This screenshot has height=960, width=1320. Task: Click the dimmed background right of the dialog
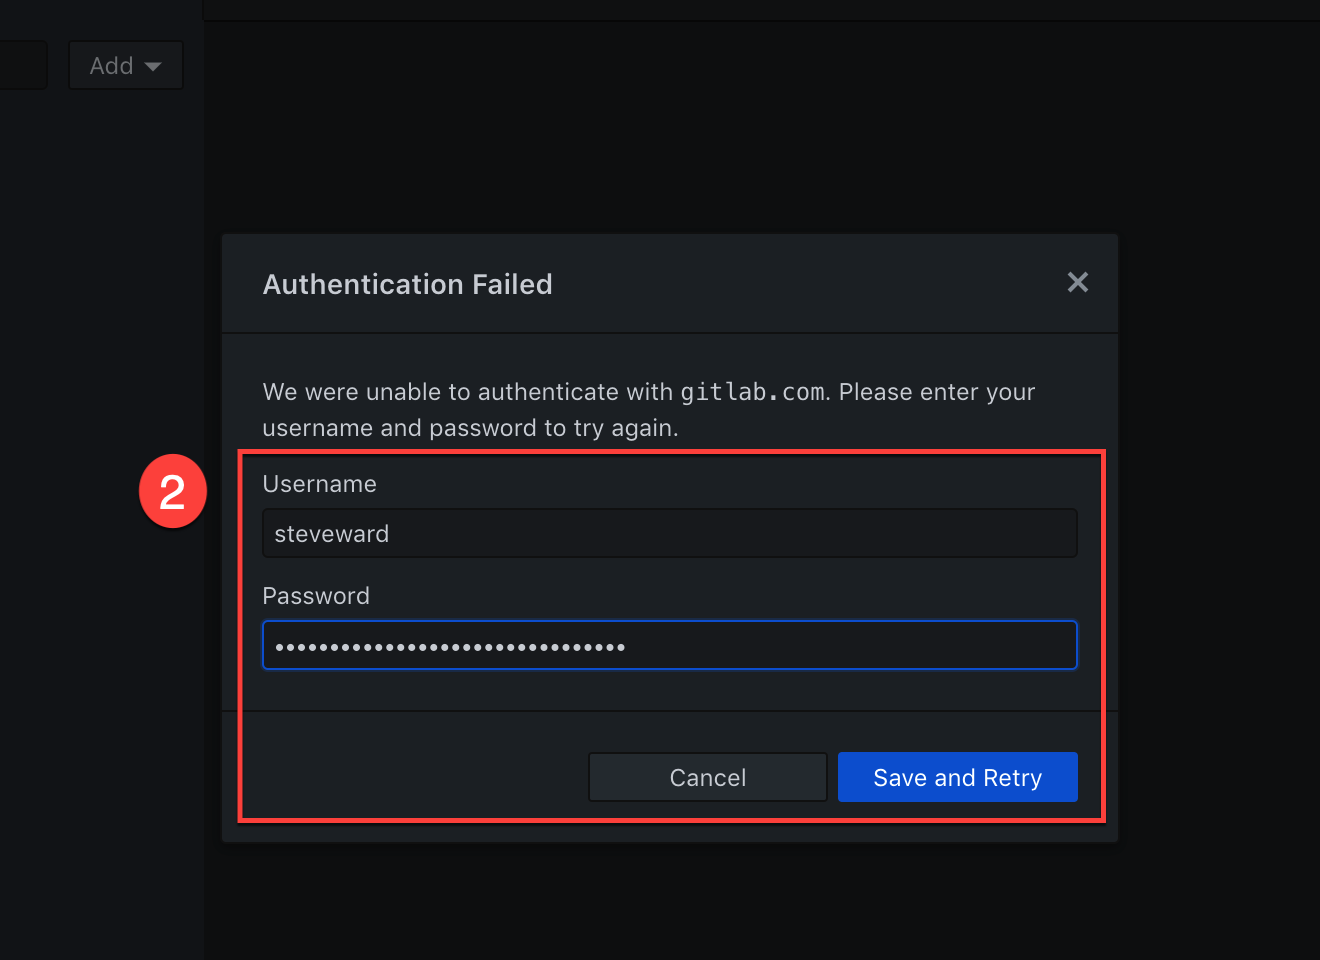(1219, 500)
